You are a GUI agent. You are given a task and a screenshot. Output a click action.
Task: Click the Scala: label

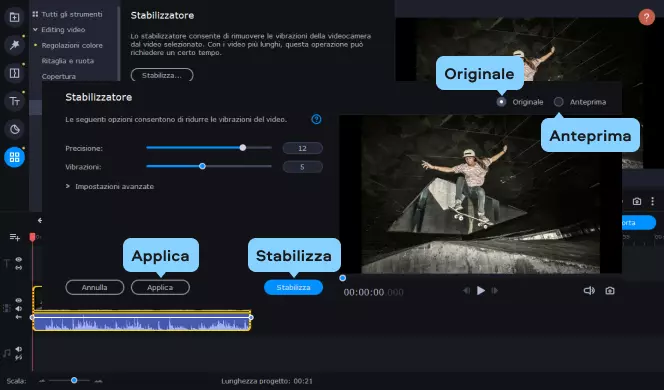pyautogui.click(x=16, y=381)
